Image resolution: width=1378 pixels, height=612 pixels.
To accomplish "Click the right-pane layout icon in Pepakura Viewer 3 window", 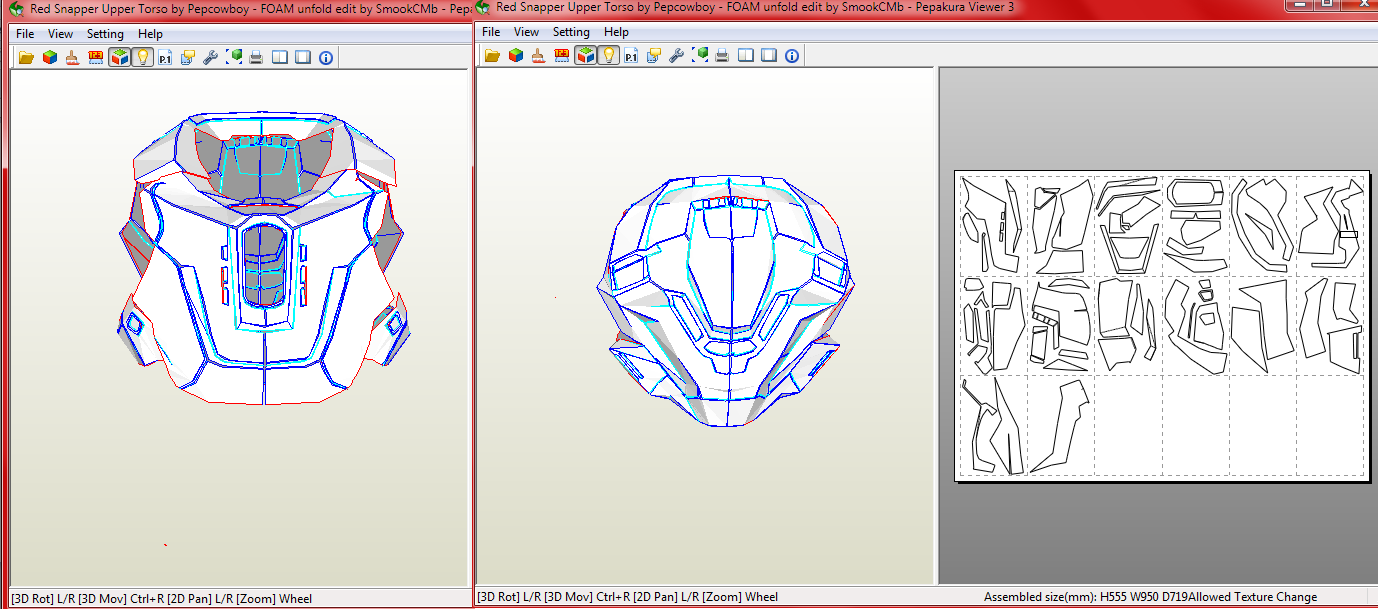I will (x=769, y=55).
